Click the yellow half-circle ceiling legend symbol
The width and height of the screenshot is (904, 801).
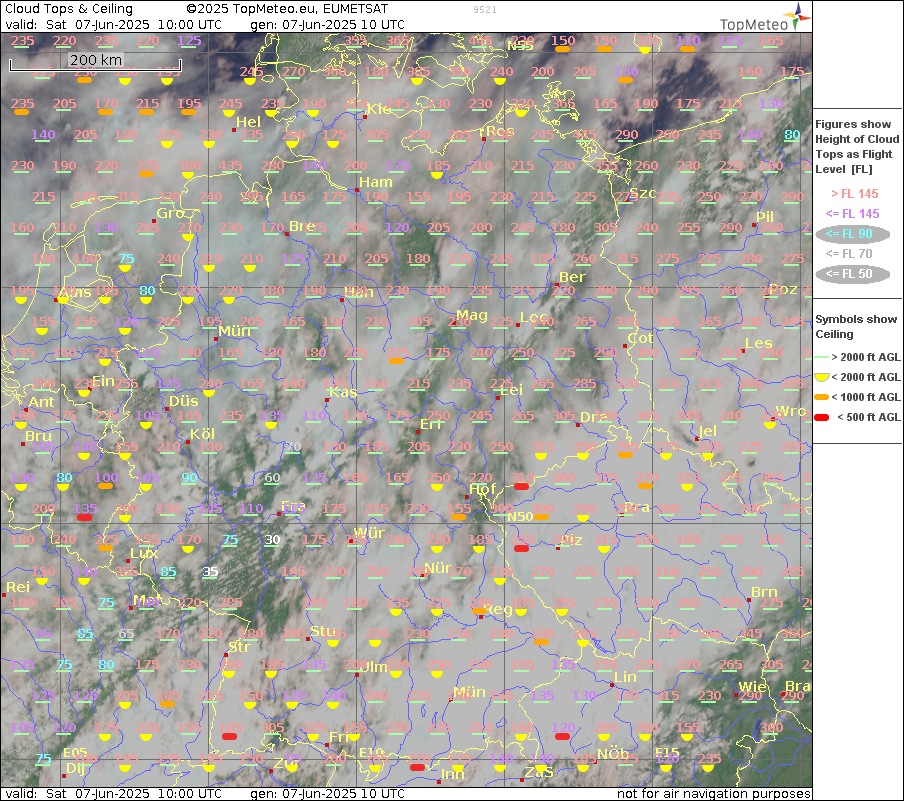[x=822, y=377]
